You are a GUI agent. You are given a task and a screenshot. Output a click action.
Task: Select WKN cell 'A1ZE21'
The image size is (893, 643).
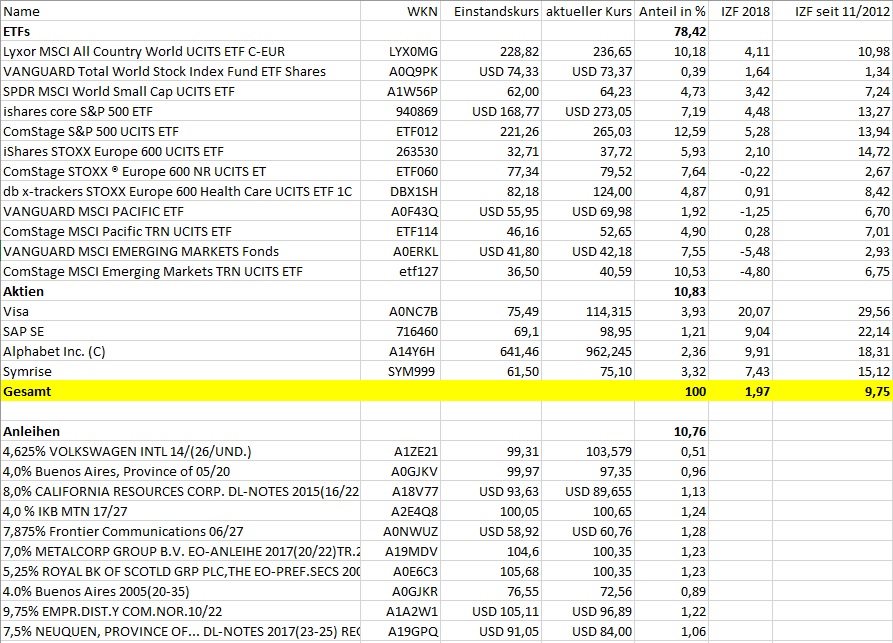(400, 451)
